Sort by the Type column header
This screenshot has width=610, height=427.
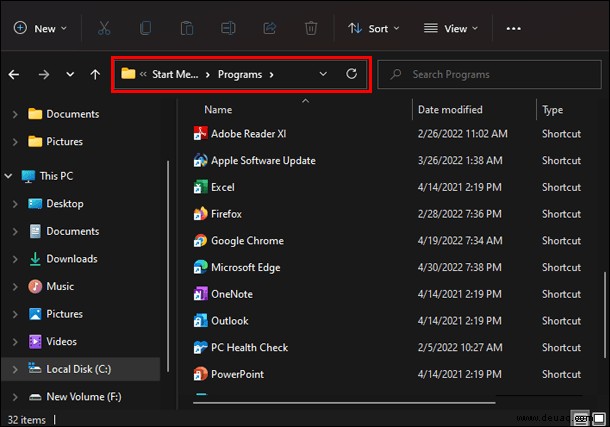[x=552, y=110]
